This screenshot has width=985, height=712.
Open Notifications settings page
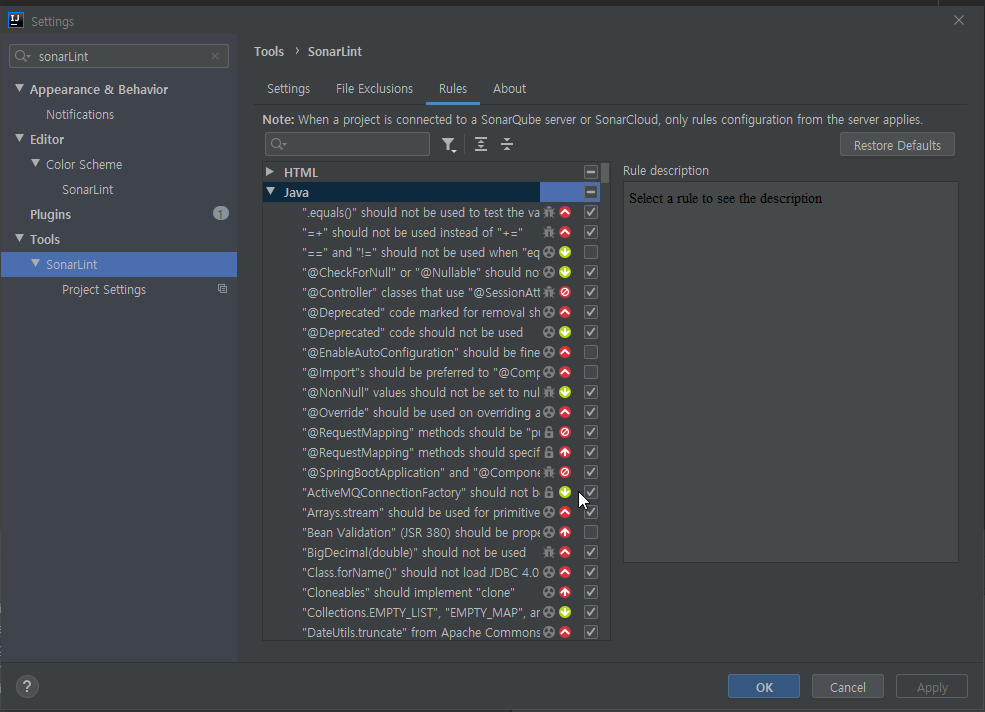80,114
